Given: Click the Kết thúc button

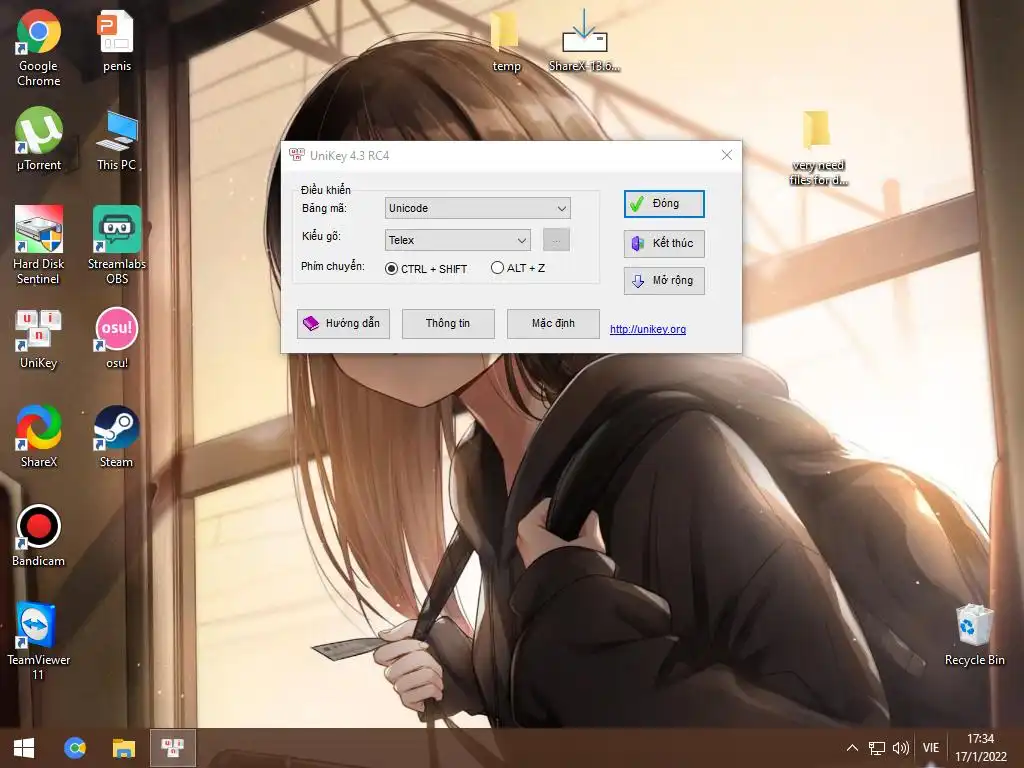Looking at the screenshot, I should pos(664,244).
